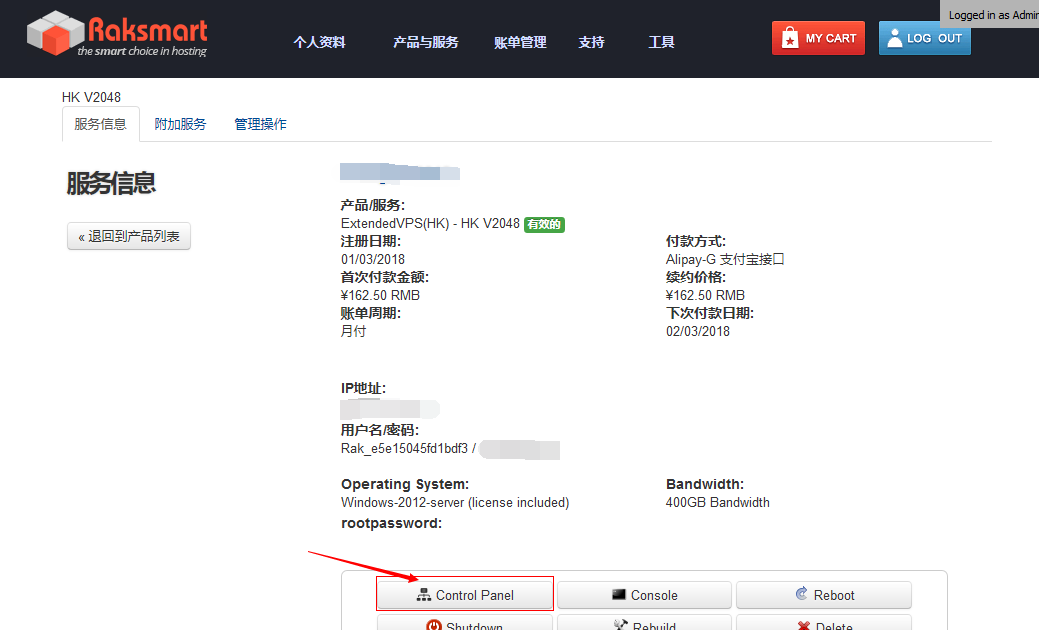Click the Windows-2012-server operating system text
The image size is (1039, 630).
[x=455, y=503]
